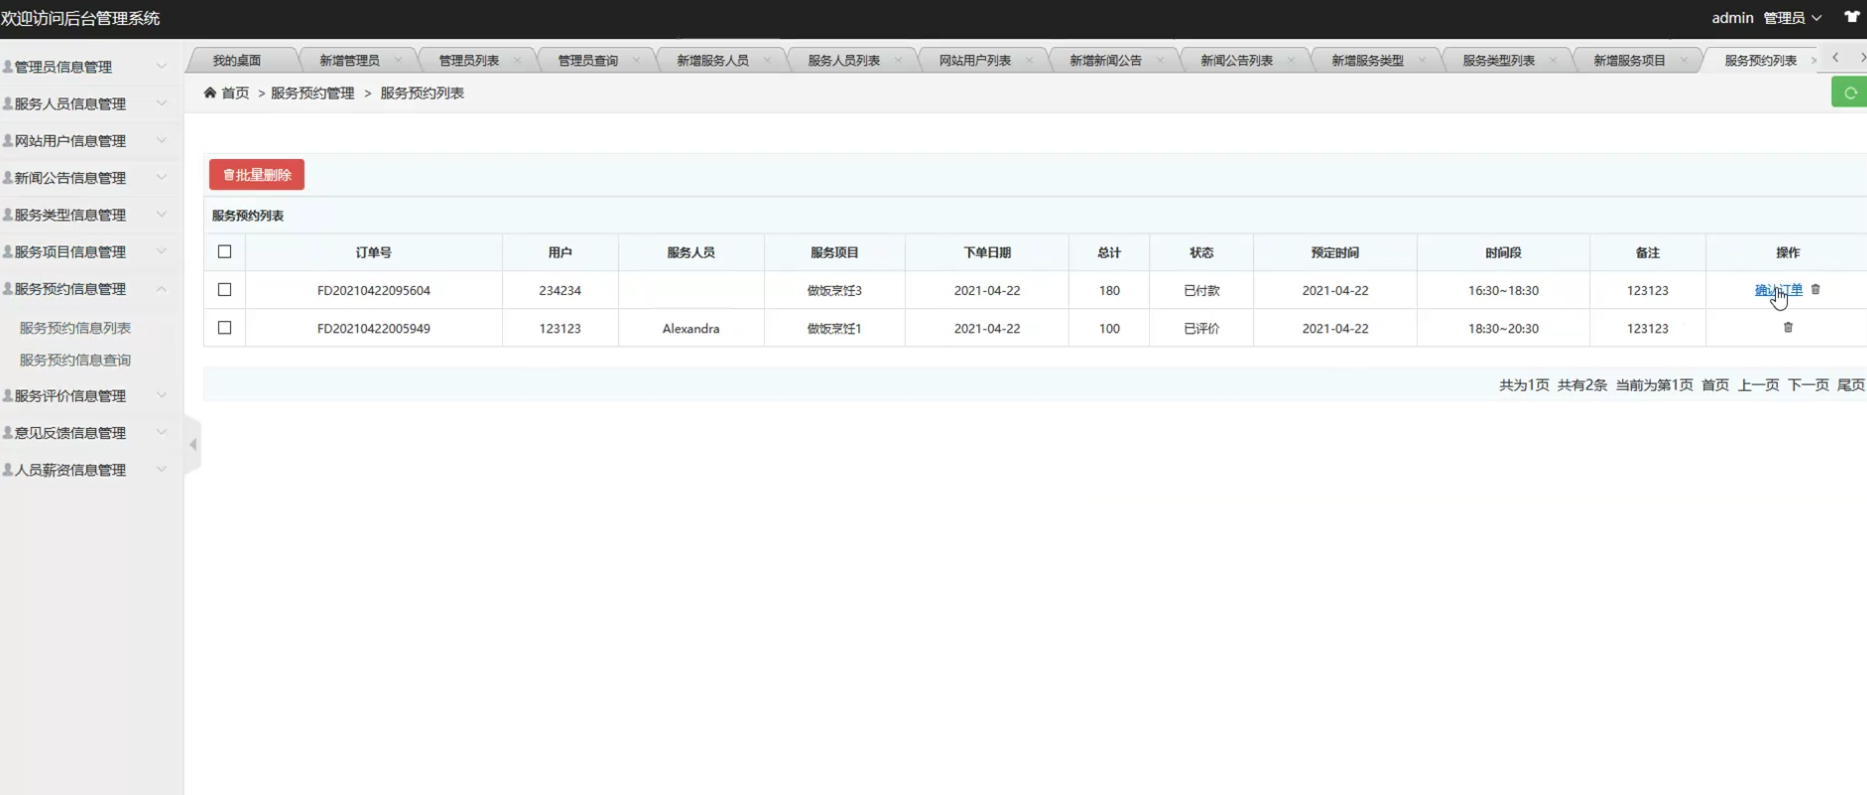Open 服务预约信息列表 in sidebar

point(75,328)
